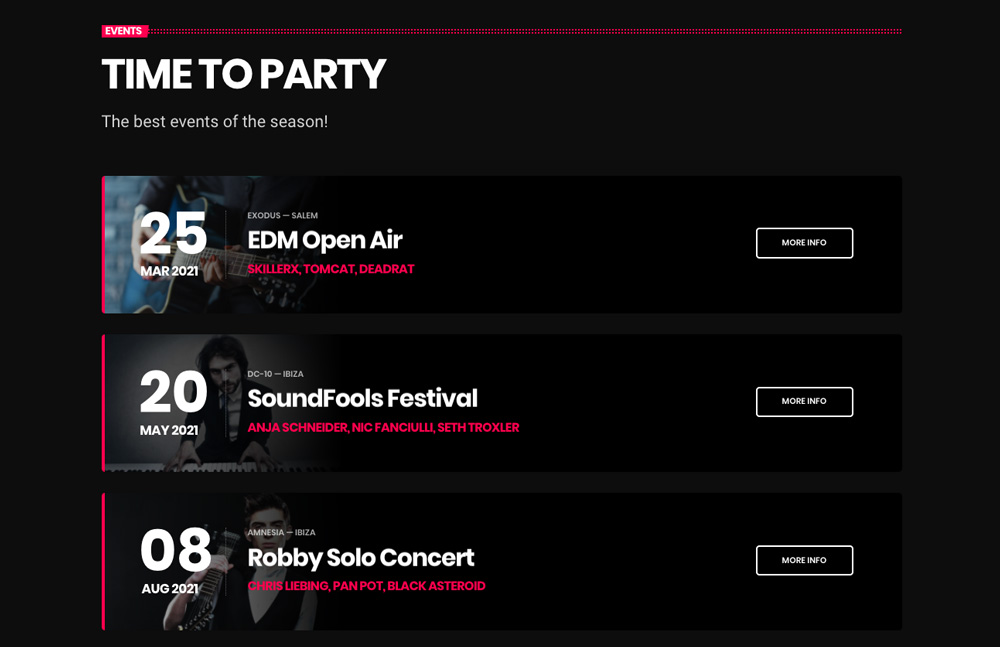Click the DC-10 — Ibiza venue label
The image size is (1000, 647).
[x=276, y=374]
